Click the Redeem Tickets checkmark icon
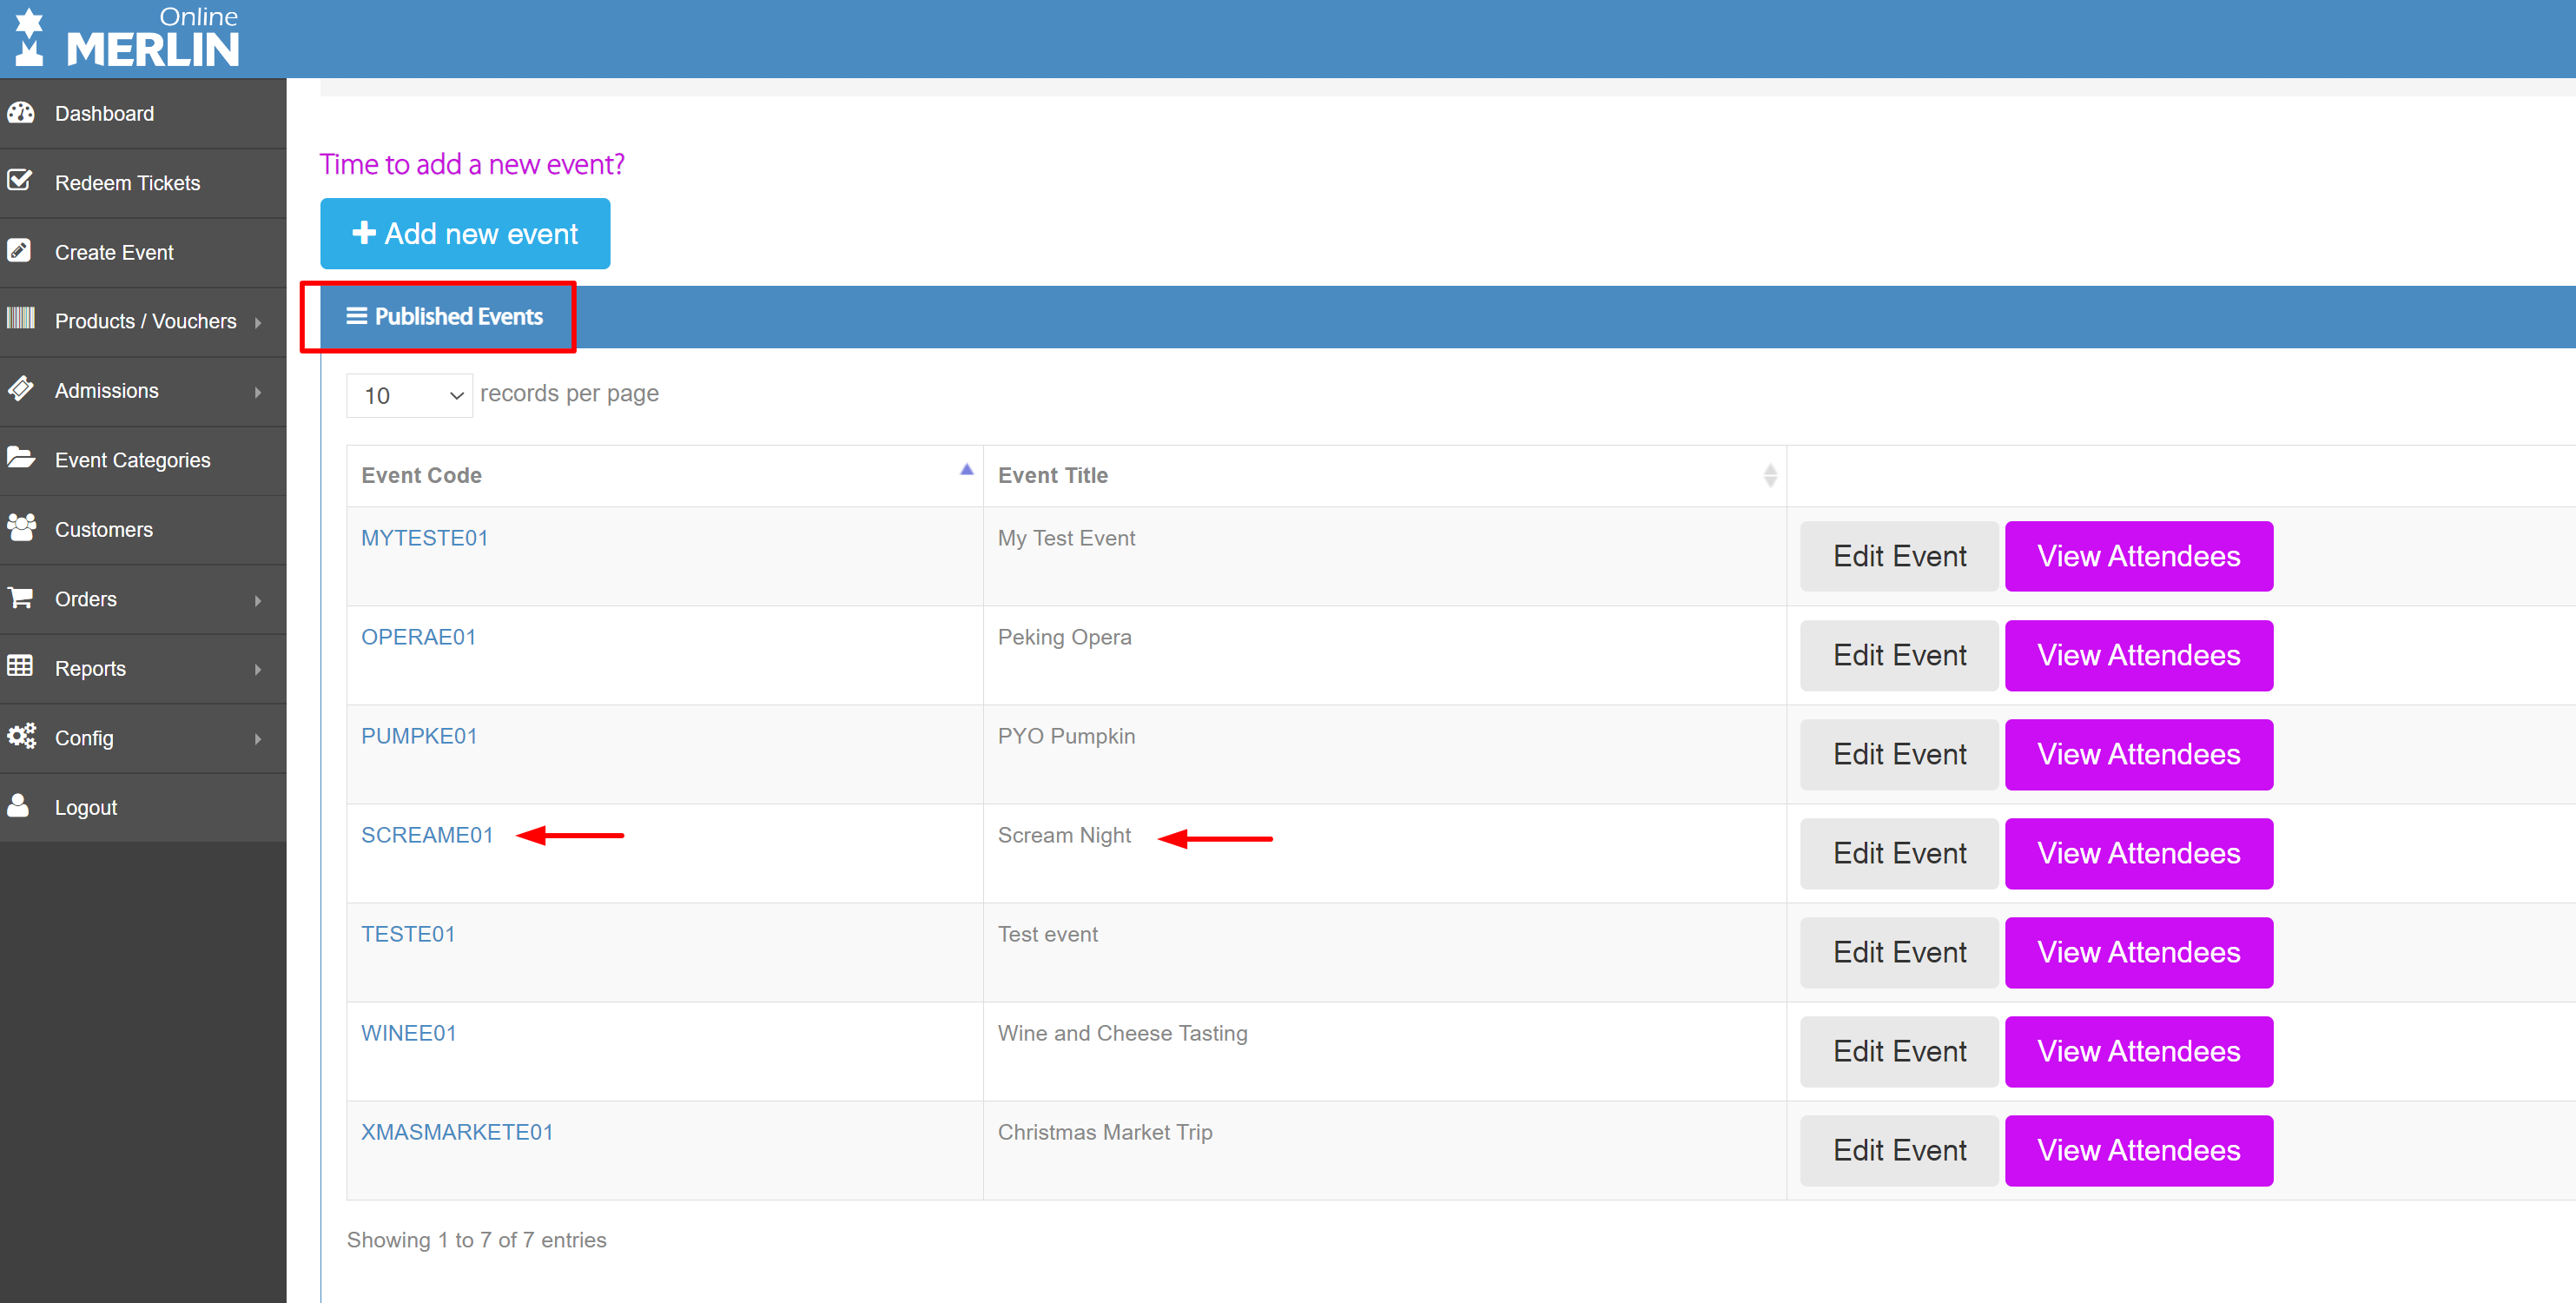Viewport: 2576px width, 1303px height. coord(20,181)
